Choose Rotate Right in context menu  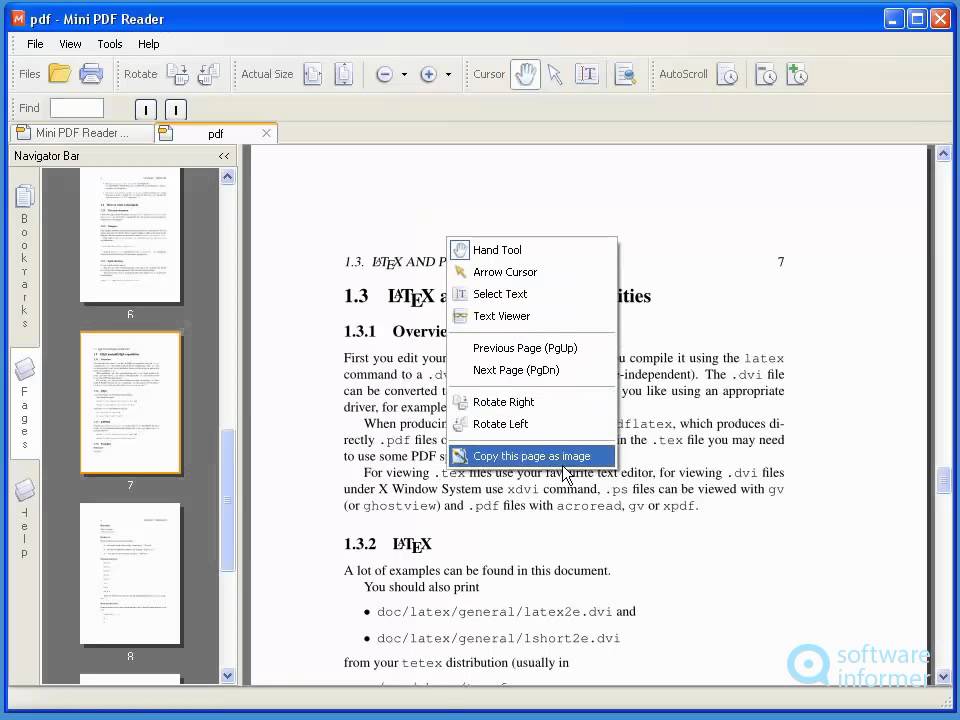click(532, 402)
